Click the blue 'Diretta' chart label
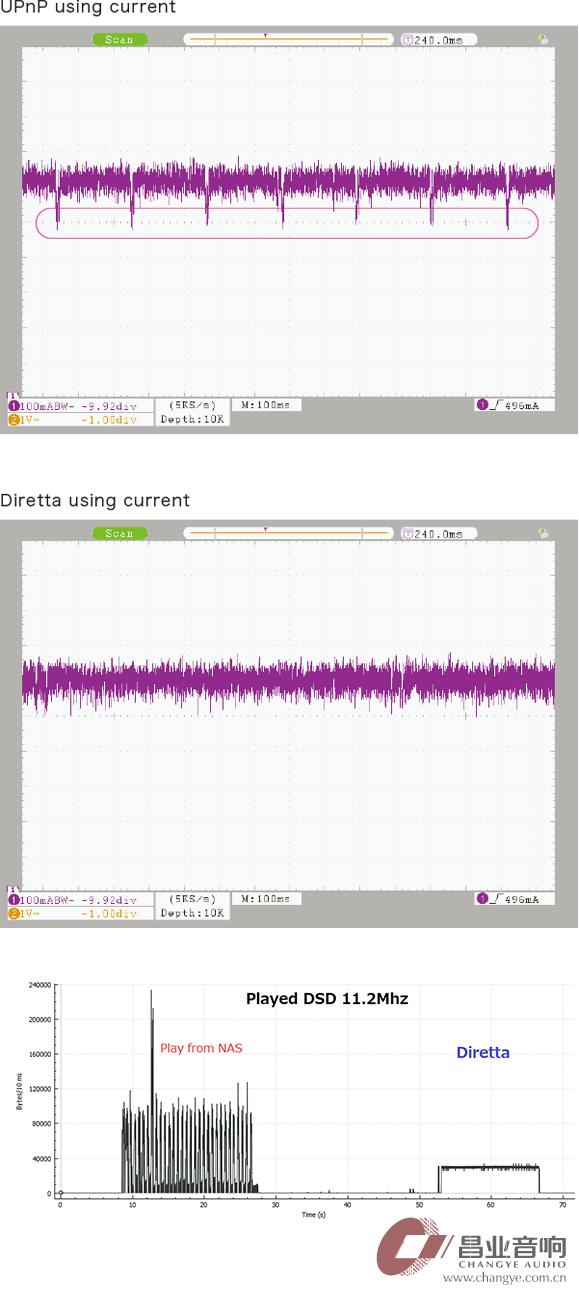The width and height of the screenshot is (579, 1292). [483, 1052]
